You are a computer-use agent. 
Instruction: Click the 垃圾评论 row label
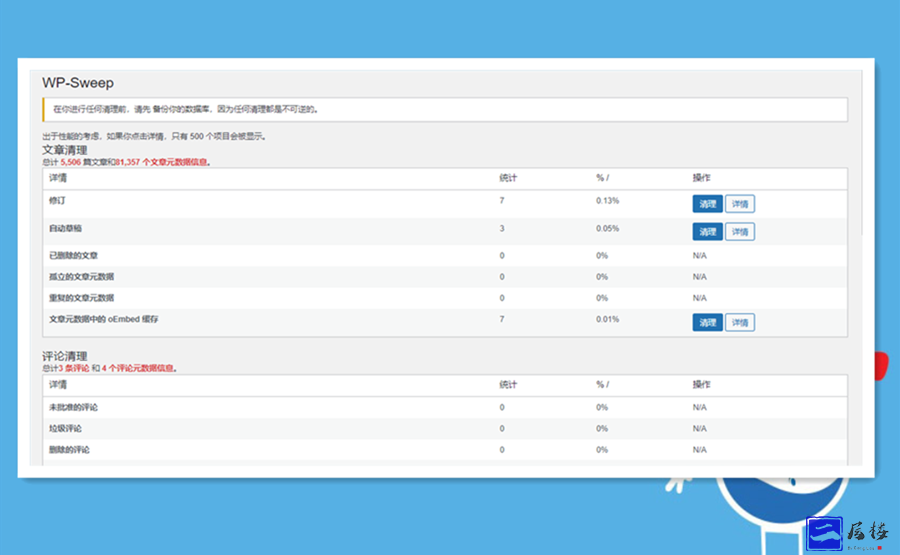click(x=65, y=429)
